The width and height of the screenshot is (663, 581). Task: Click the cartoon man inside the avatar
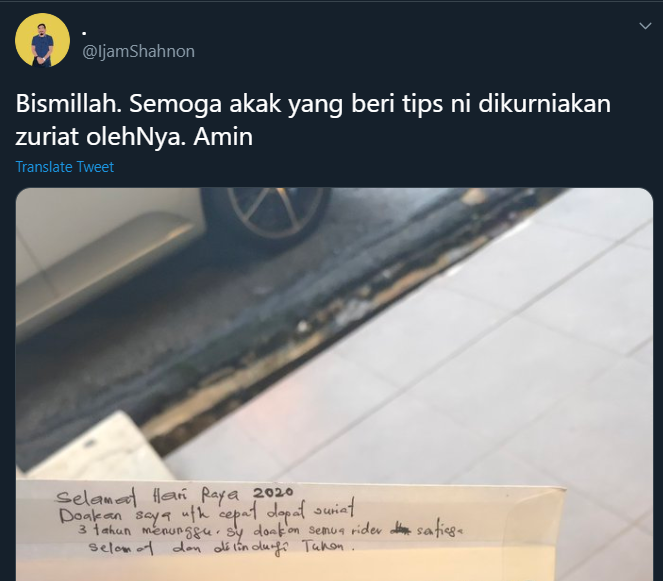[42, 45]
